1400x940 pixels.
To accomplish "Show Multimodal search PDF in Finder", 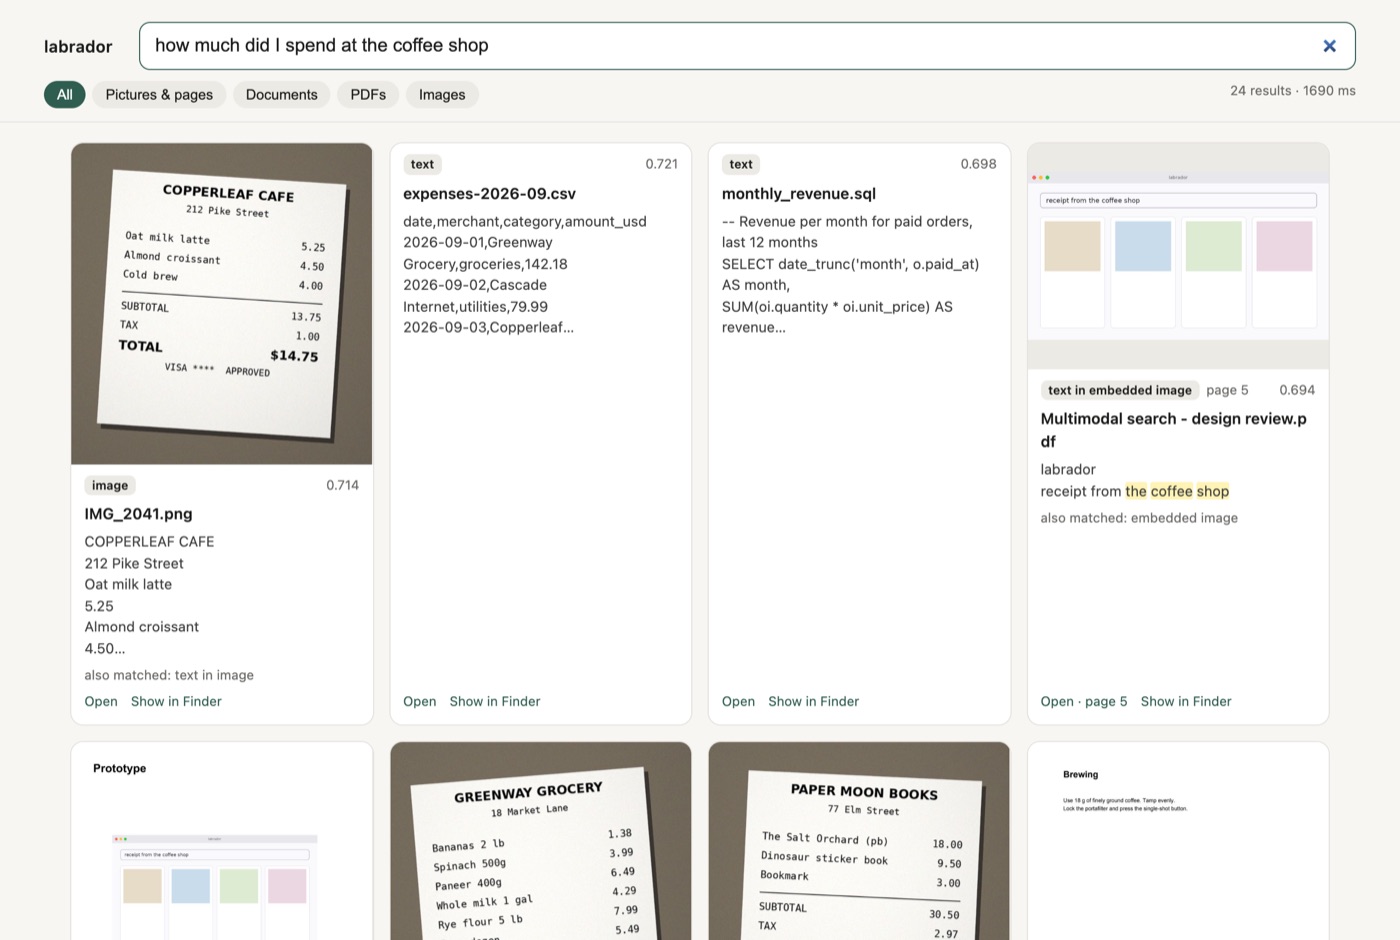I will tap(1186, 702).
